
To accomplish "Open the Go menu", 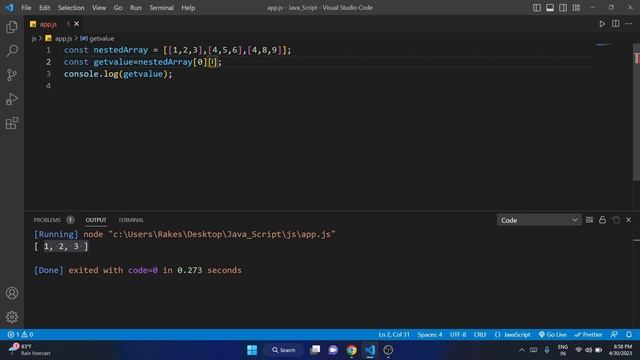I will tap(118, 8).
